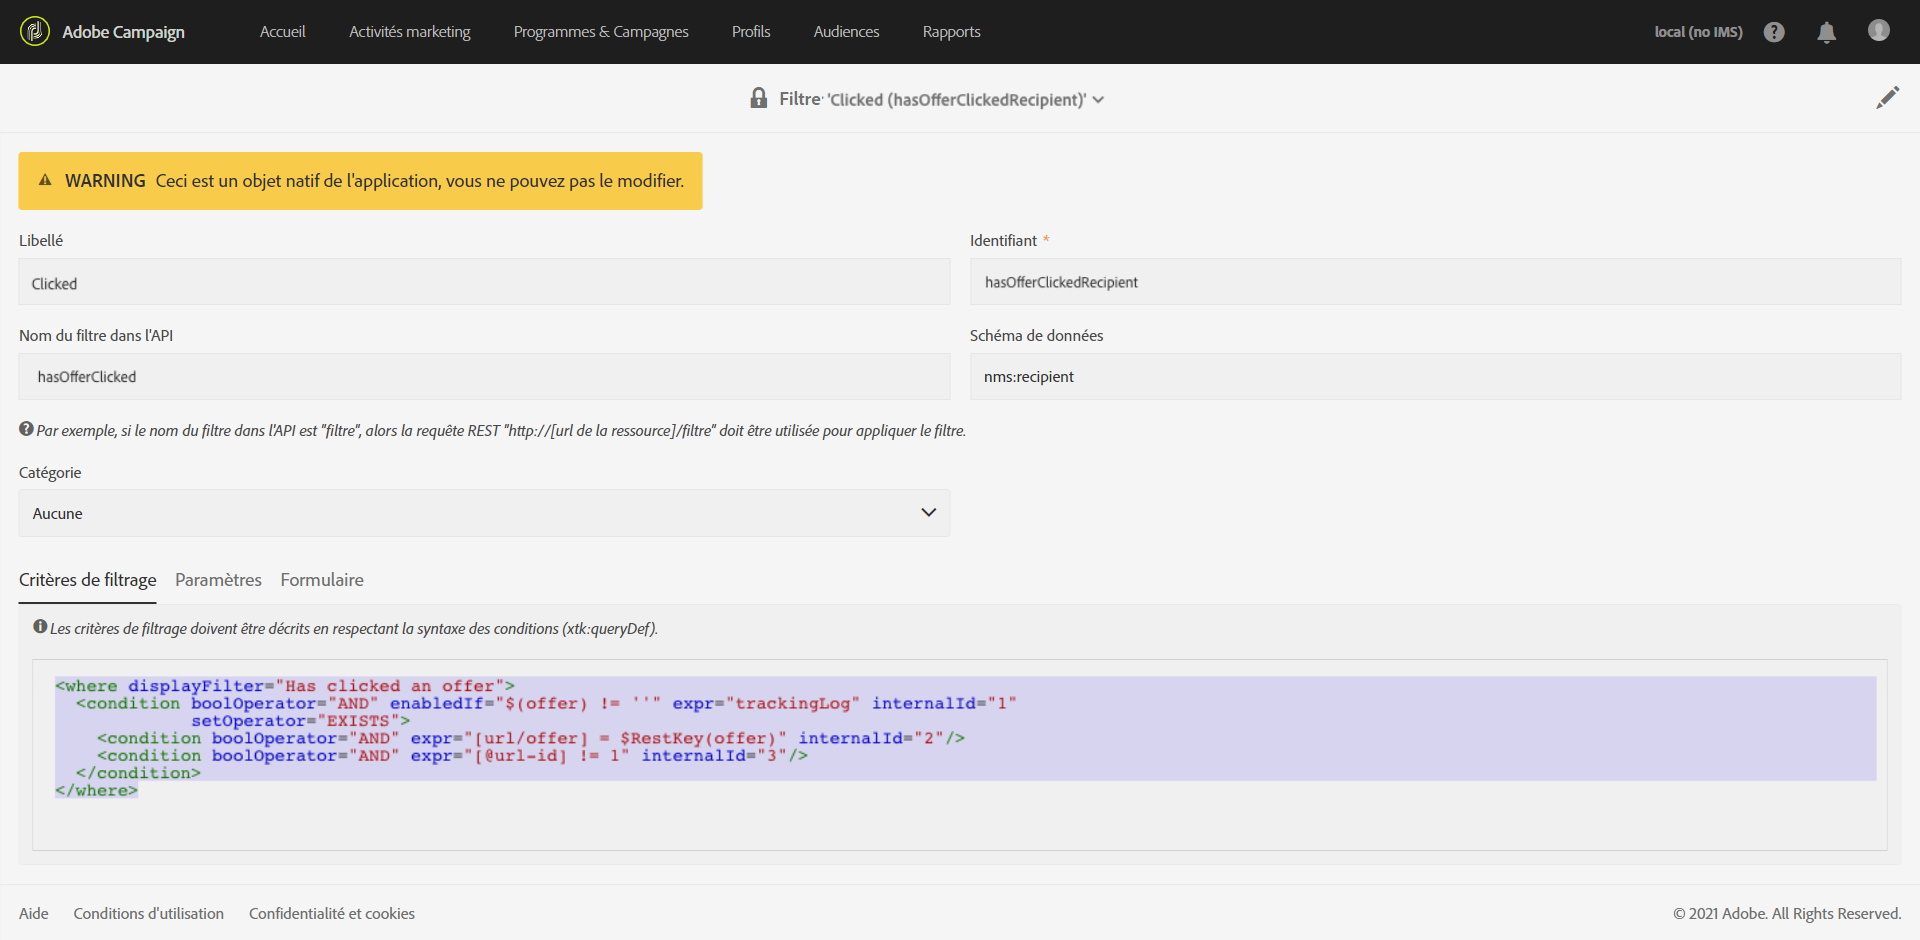Expand the Filtre title chevron dropdown
Screen dimensions: 1920x940
pos(1098,100)
